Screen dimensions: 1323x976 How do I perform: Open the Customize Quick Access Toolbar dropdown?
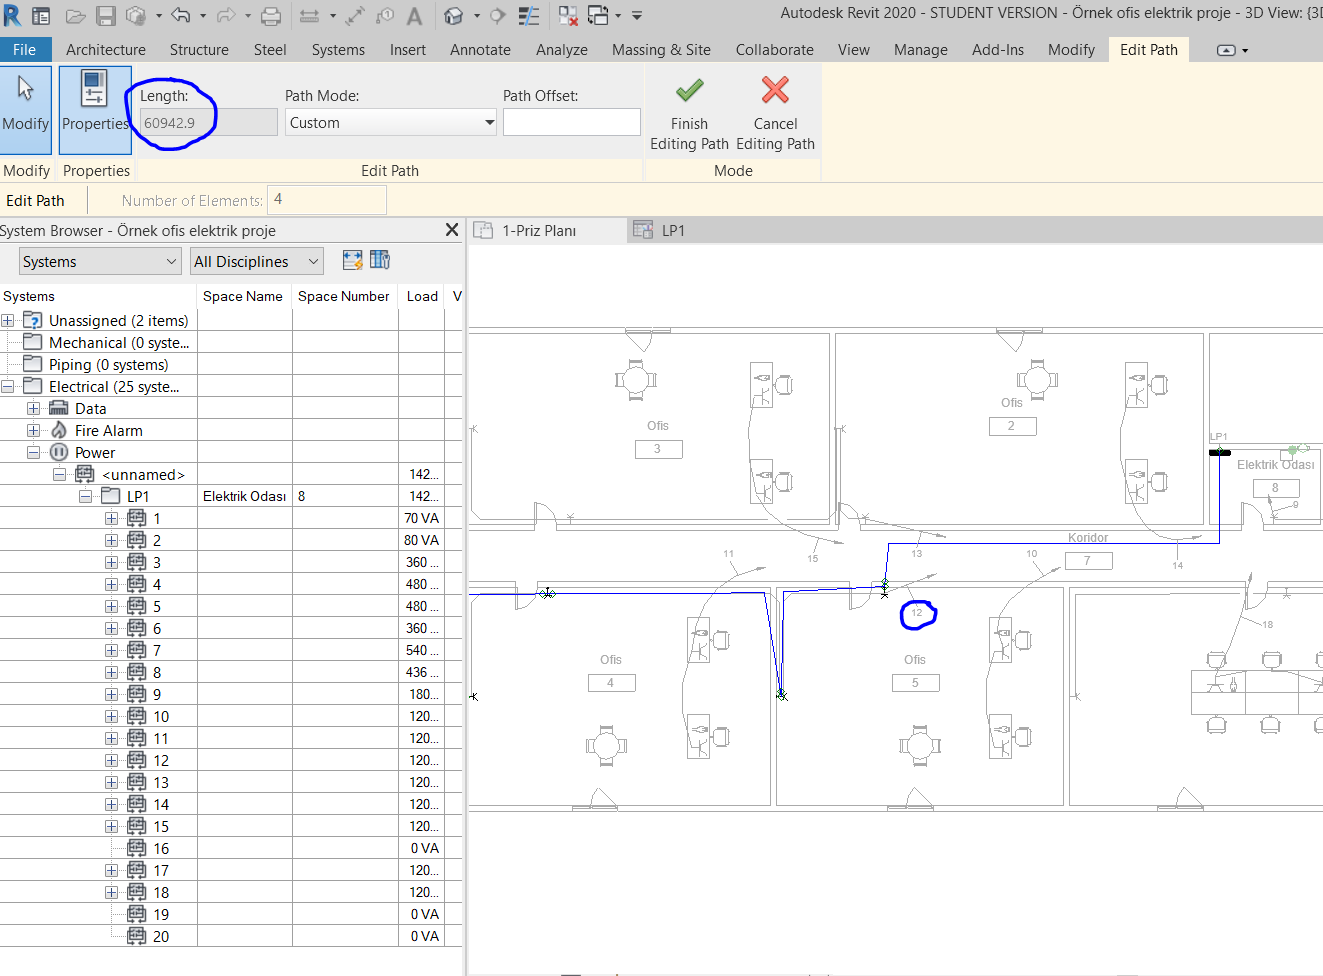[637, 16]
